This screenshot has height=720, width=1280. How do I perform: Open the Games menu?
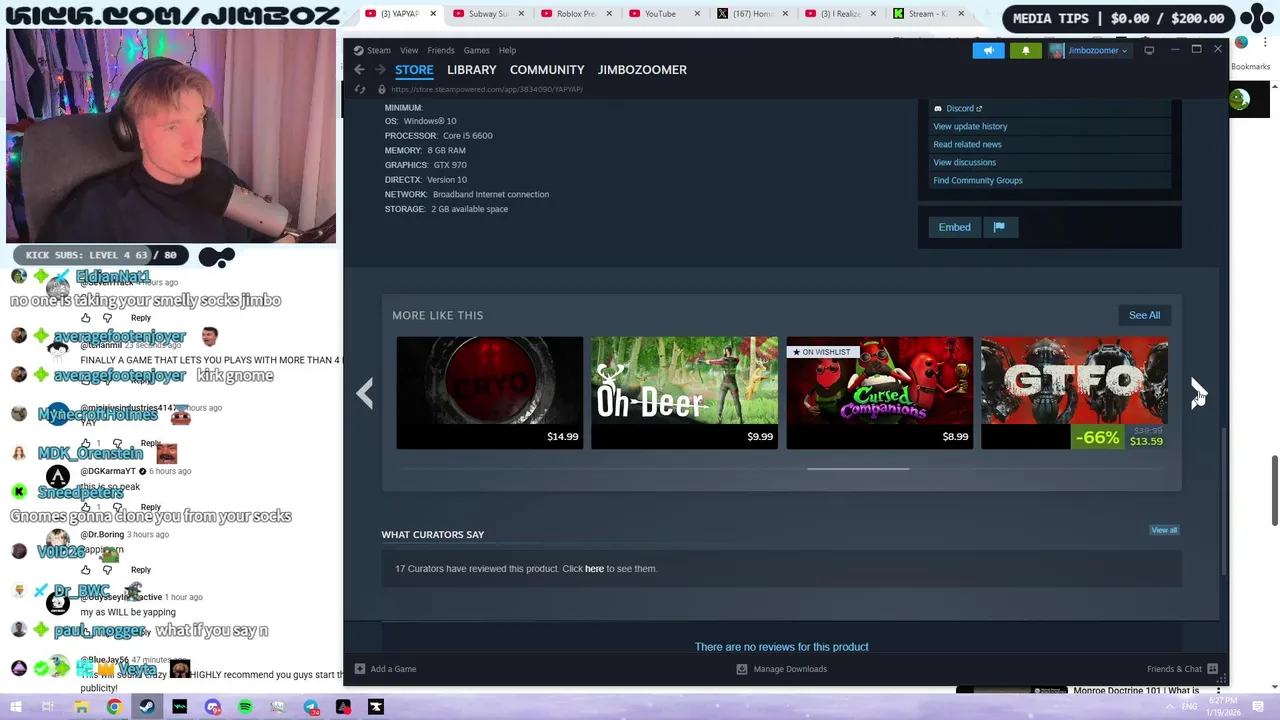tap(476, 50)
